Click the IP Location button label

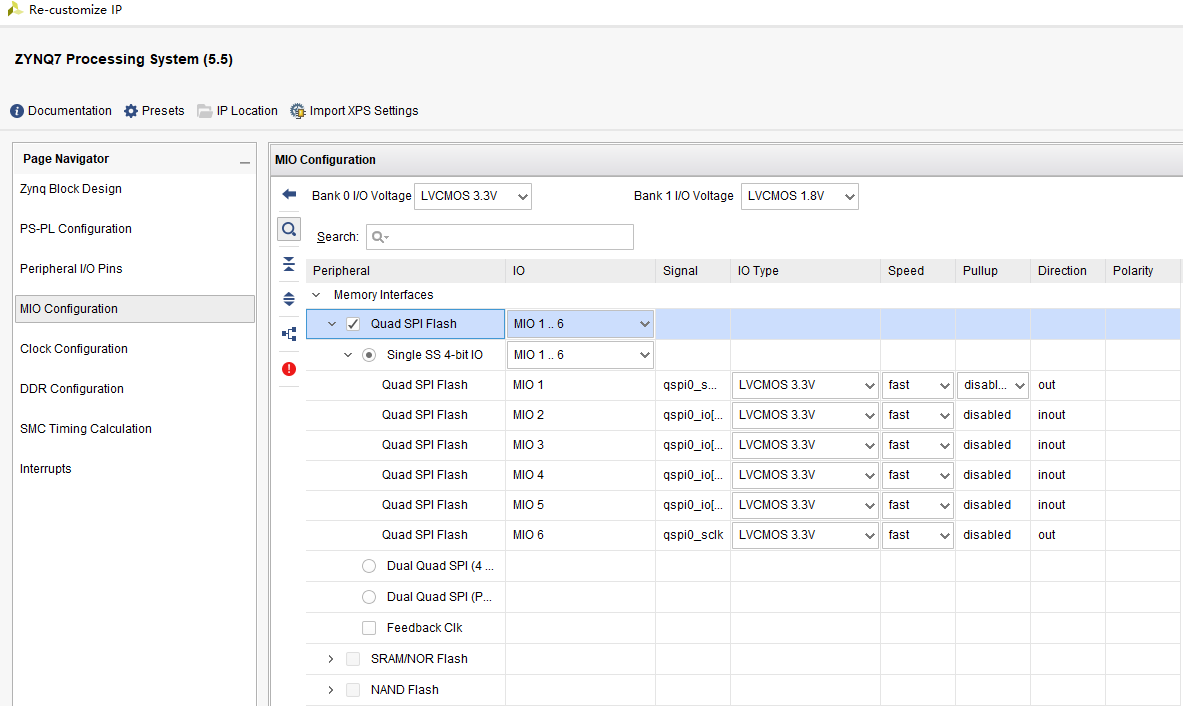point(247,111)
